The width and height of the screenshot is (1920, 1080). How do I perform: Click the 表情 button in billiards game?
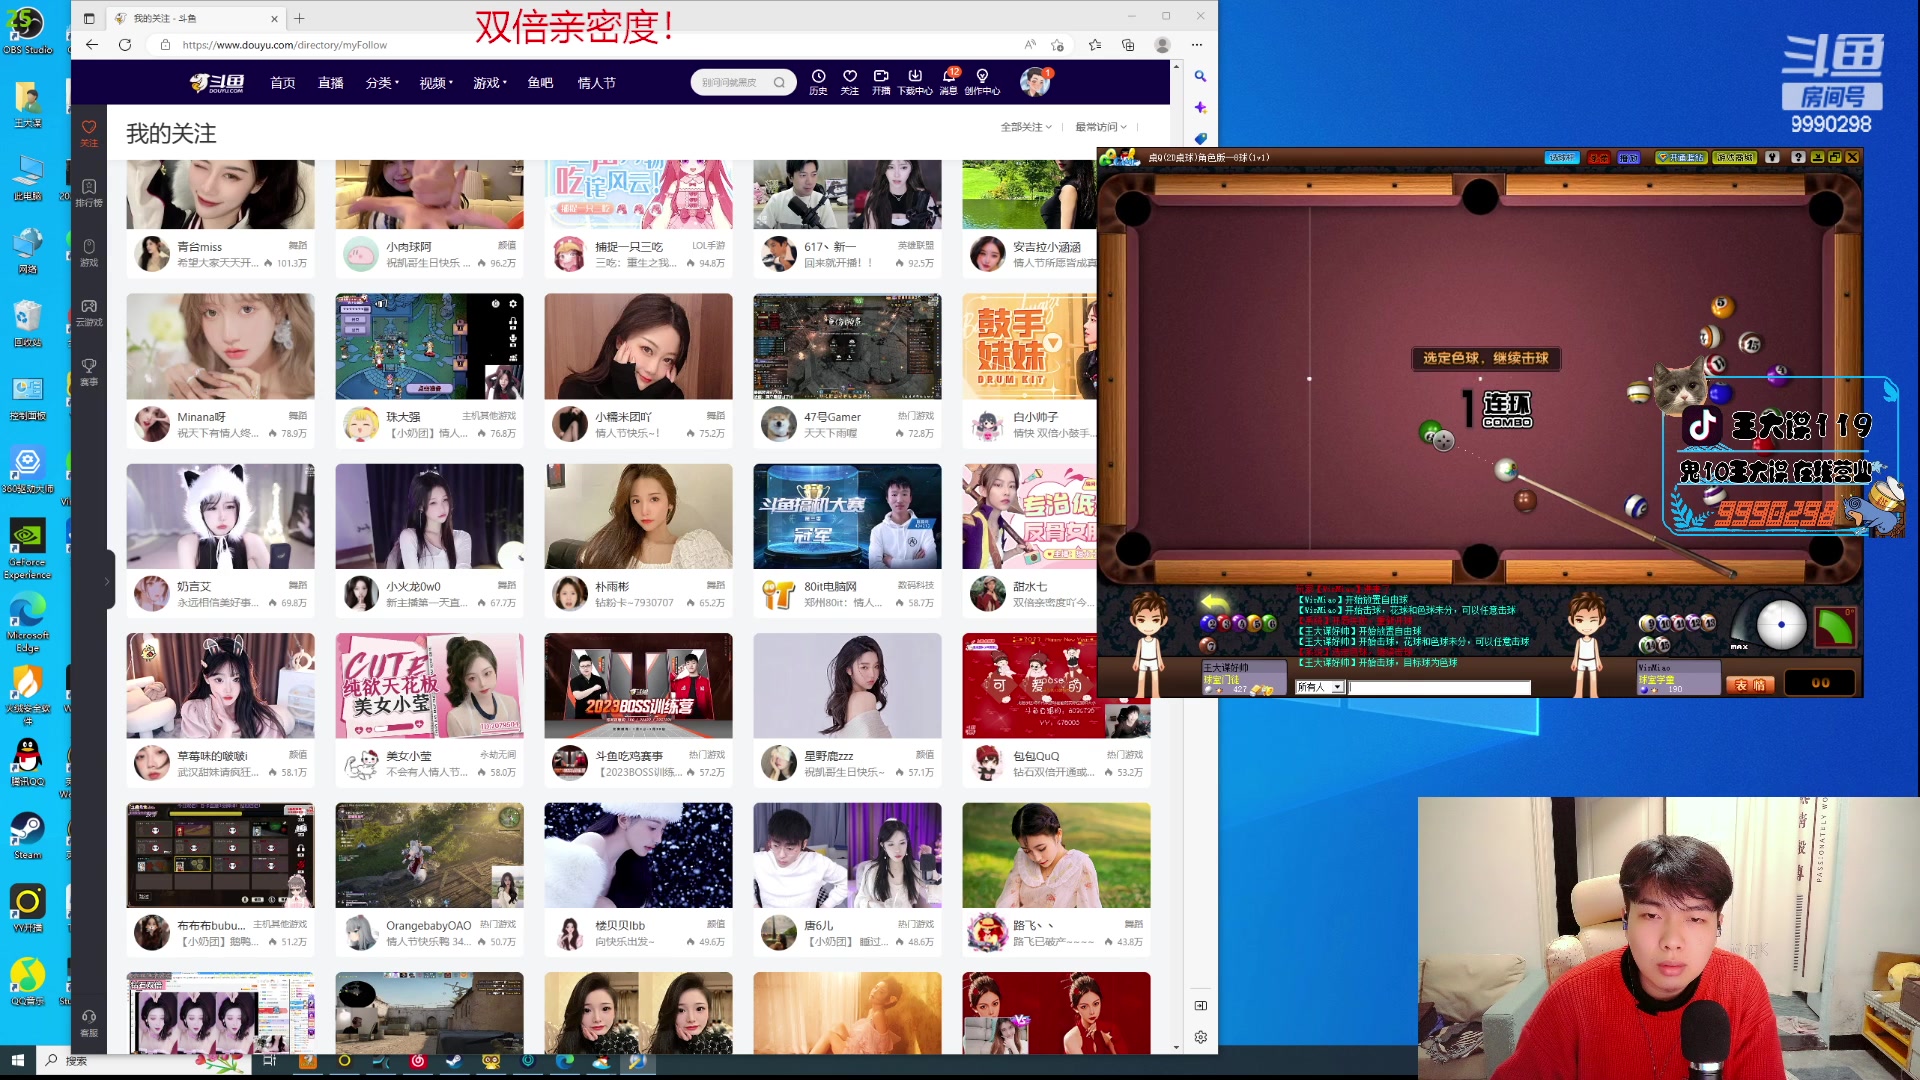tap(1750, 685)
